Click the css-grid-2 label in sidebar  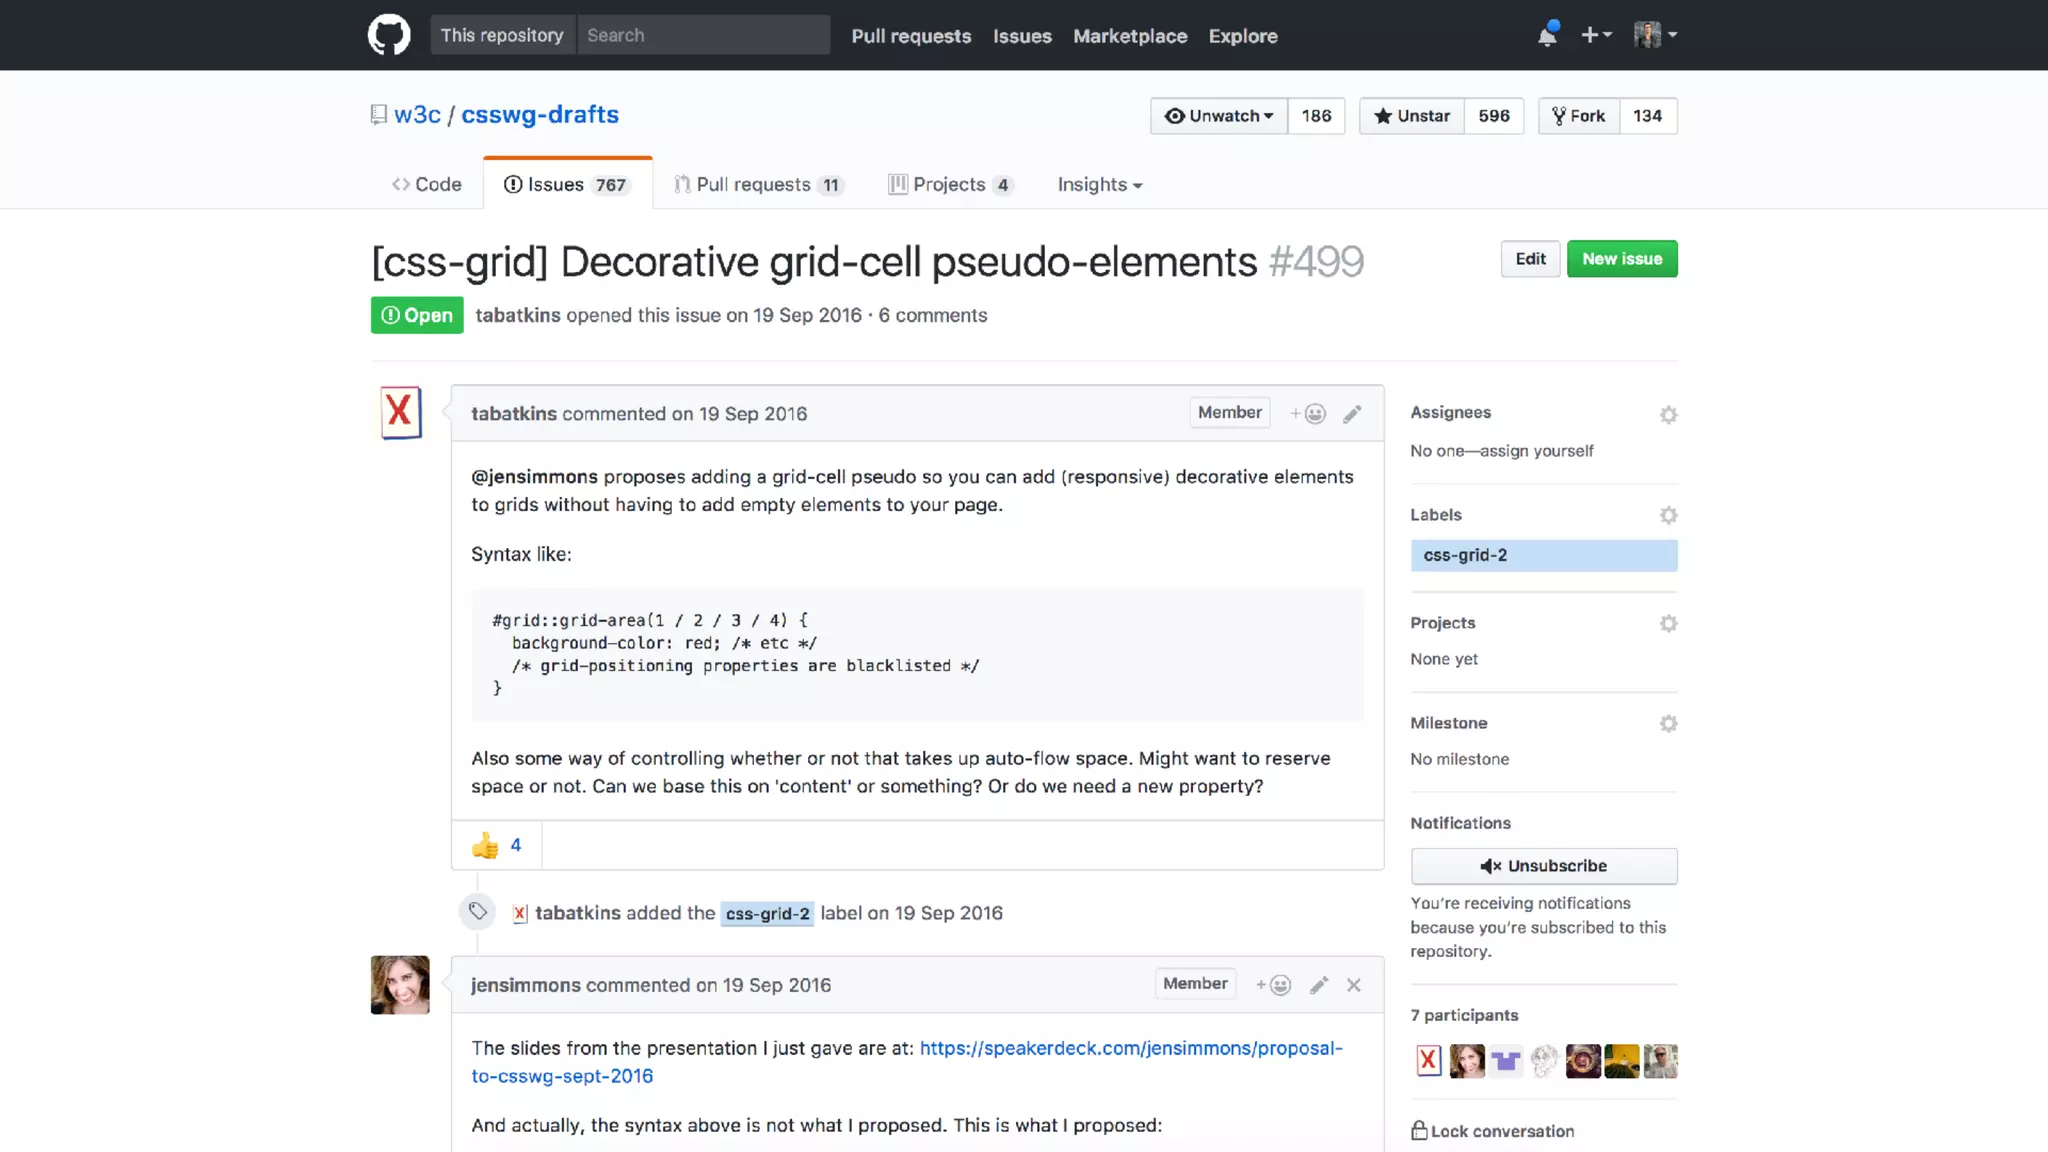pos(1543,555)
